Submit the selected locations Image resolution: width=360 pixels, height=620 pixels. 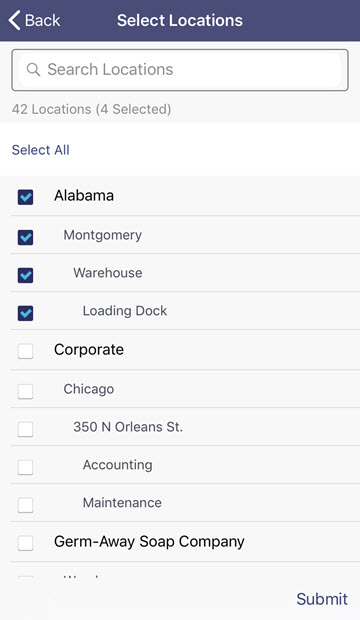coord(322,599)
